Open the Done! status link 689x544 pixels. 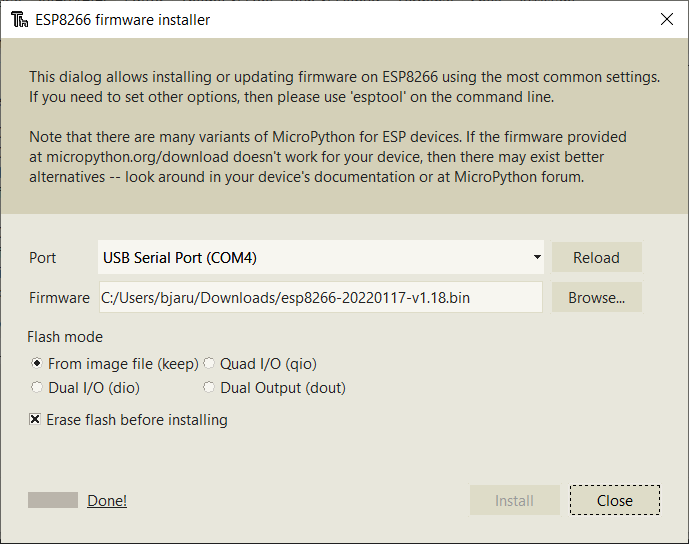(107, 500)
